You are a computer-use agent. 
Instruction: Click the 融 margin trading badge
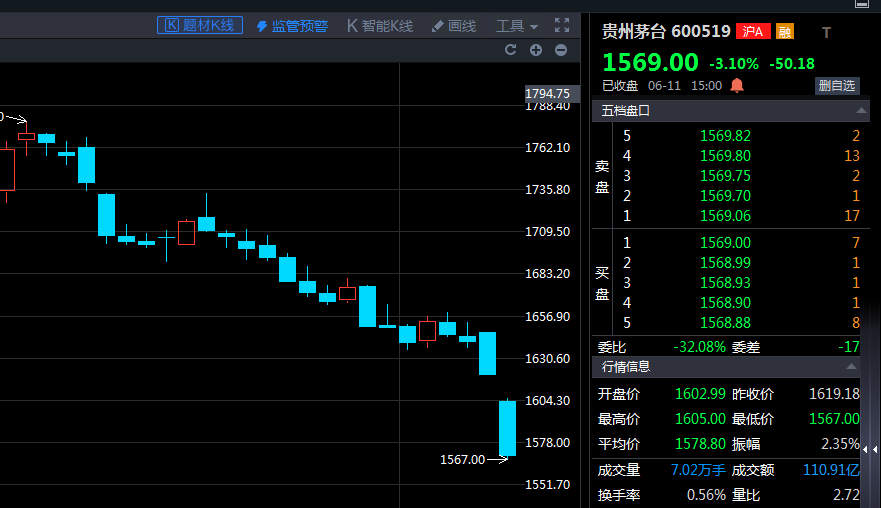pyautogui.click(x=785, y=31)
